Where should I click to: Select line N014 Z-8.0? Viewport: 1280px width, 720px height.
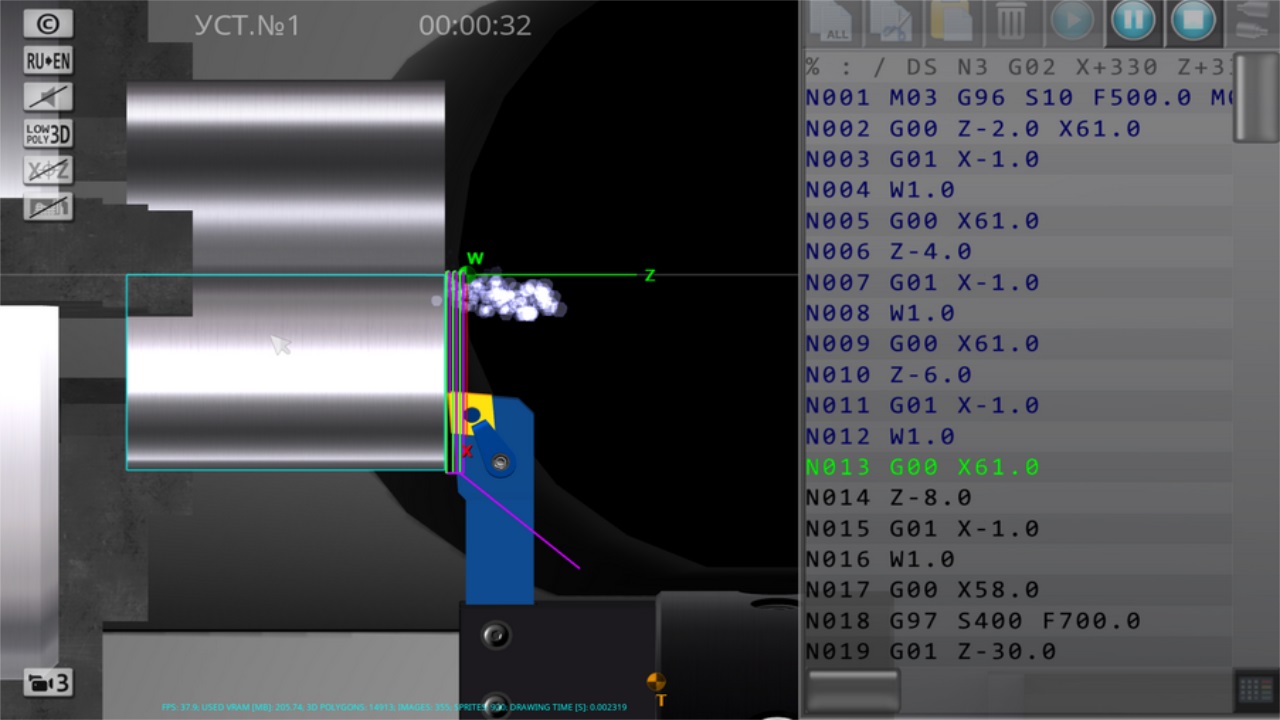[1018, 498]
